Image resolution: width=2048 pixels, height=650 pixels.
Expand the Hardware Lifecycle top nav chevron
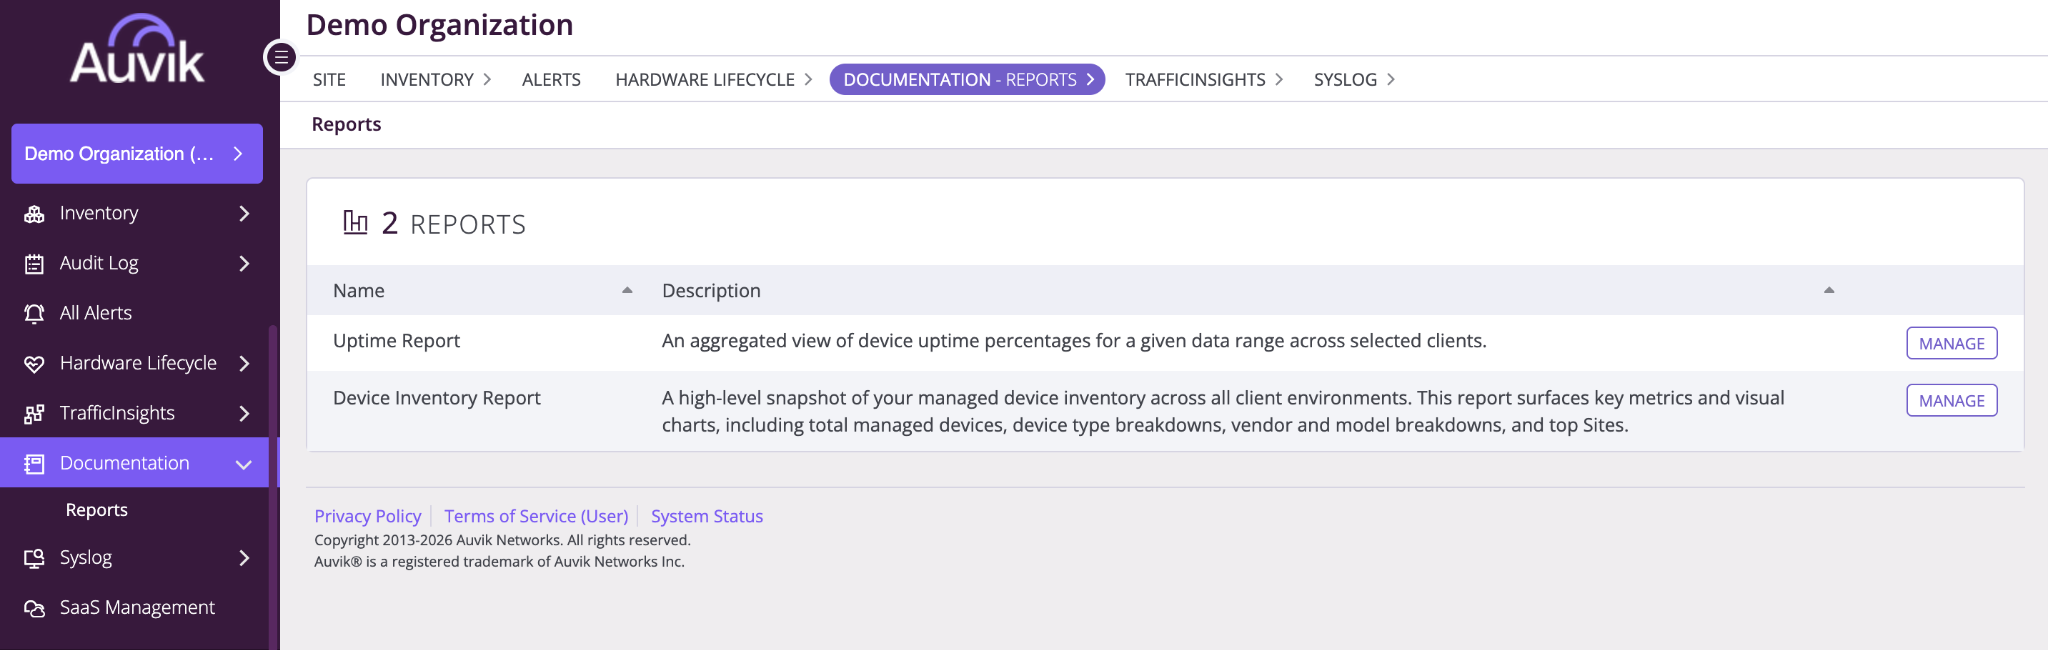tap(808, 79)
